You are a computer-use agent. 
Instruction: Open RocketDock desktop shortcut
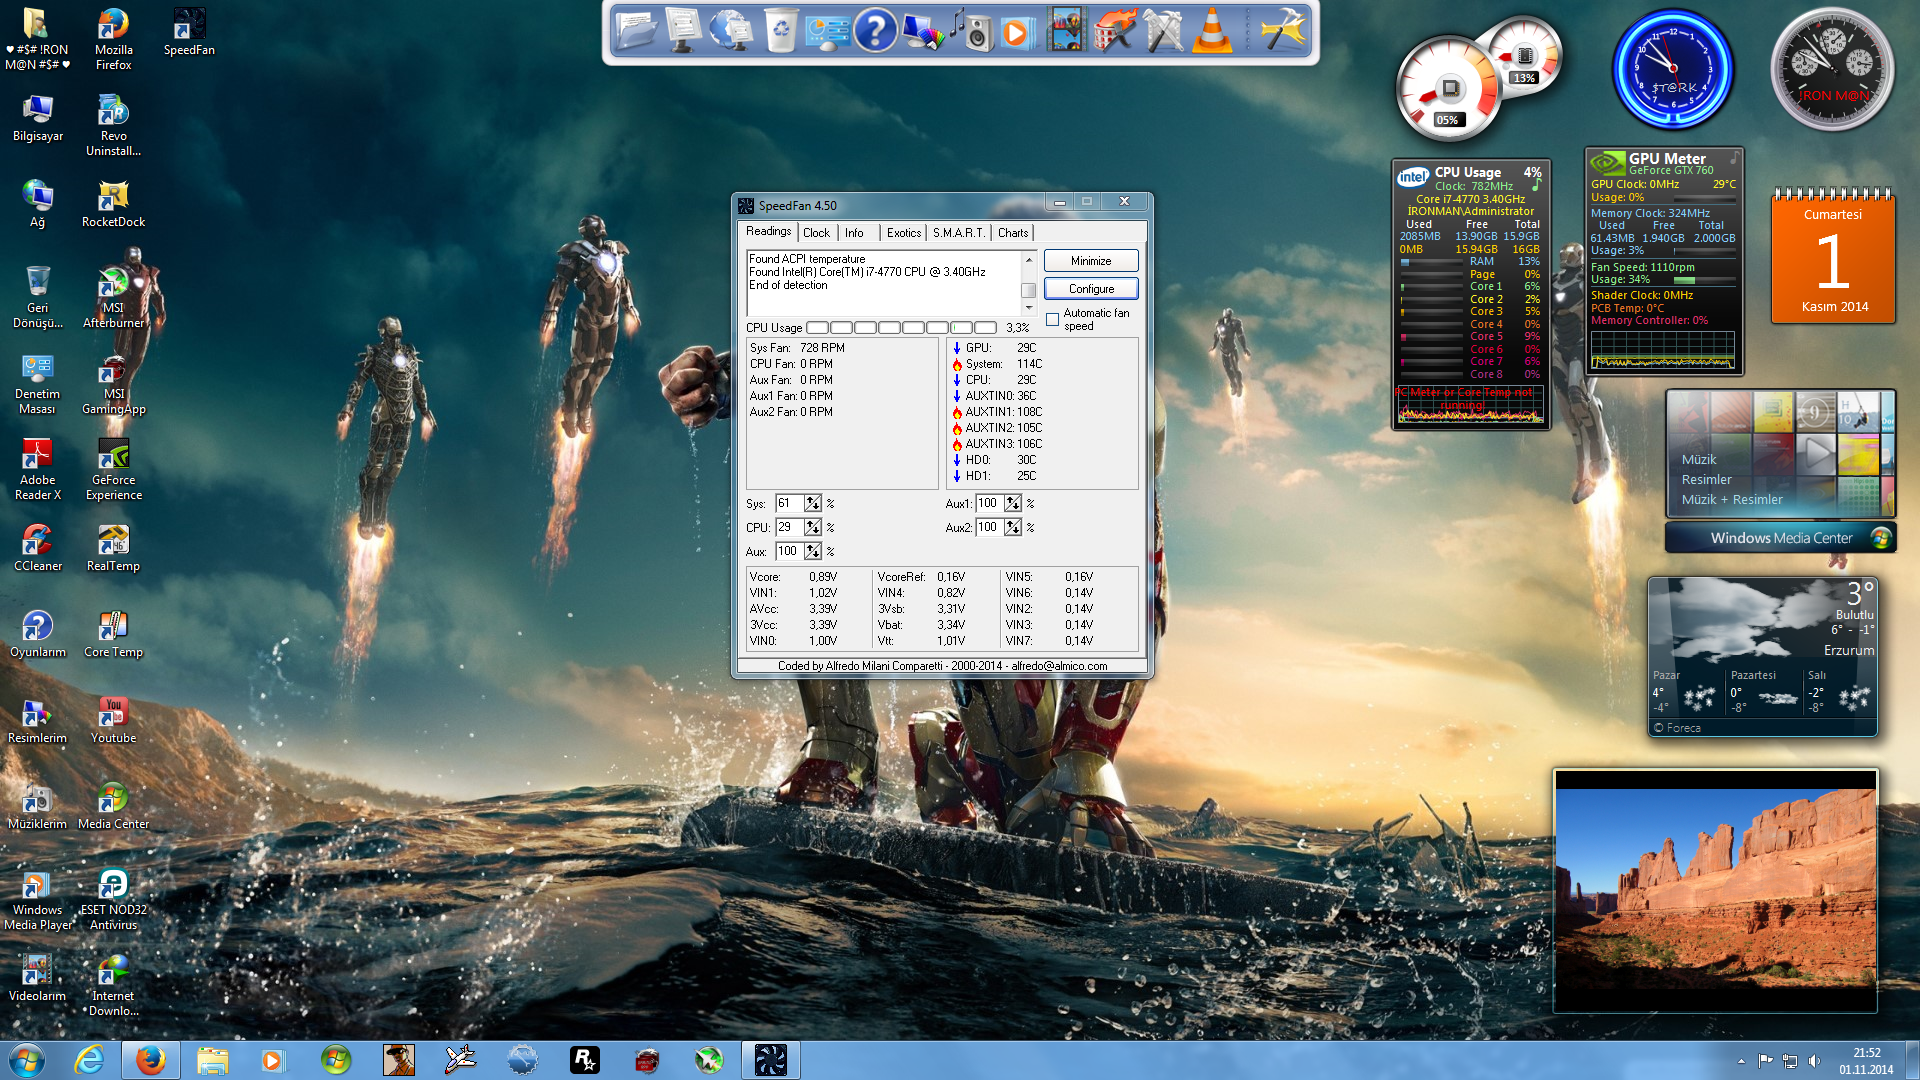pos(113,204)
